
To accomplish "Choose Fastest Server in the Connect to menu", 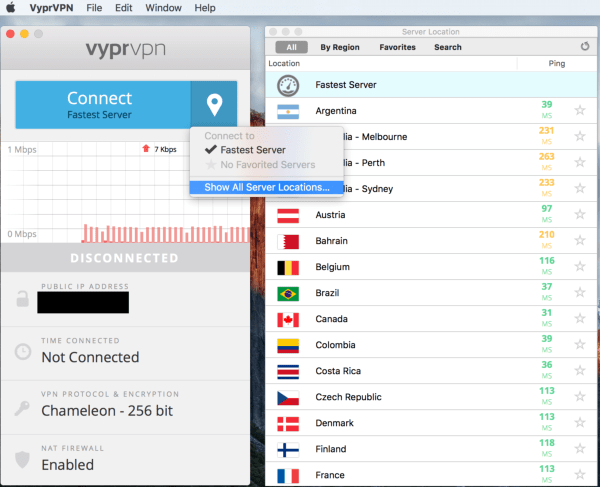I will click(253, 150).
